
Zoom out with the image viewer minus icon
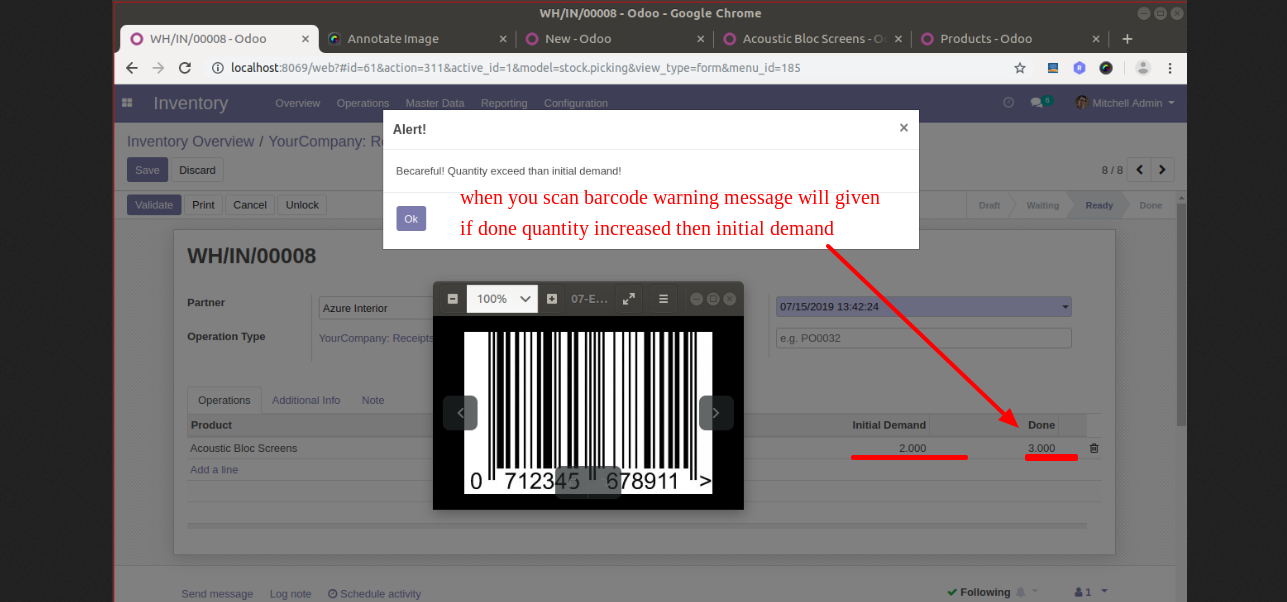[452, 299]
